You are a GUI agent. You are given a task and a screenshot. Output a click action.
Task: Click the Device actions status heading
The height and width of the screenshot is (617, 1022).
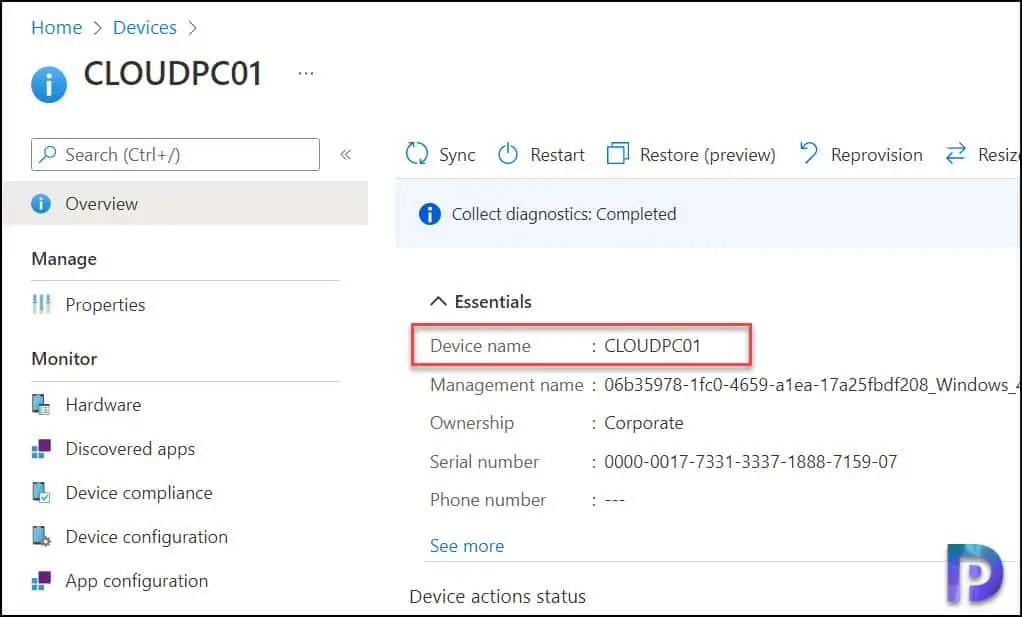pos(497,596)
